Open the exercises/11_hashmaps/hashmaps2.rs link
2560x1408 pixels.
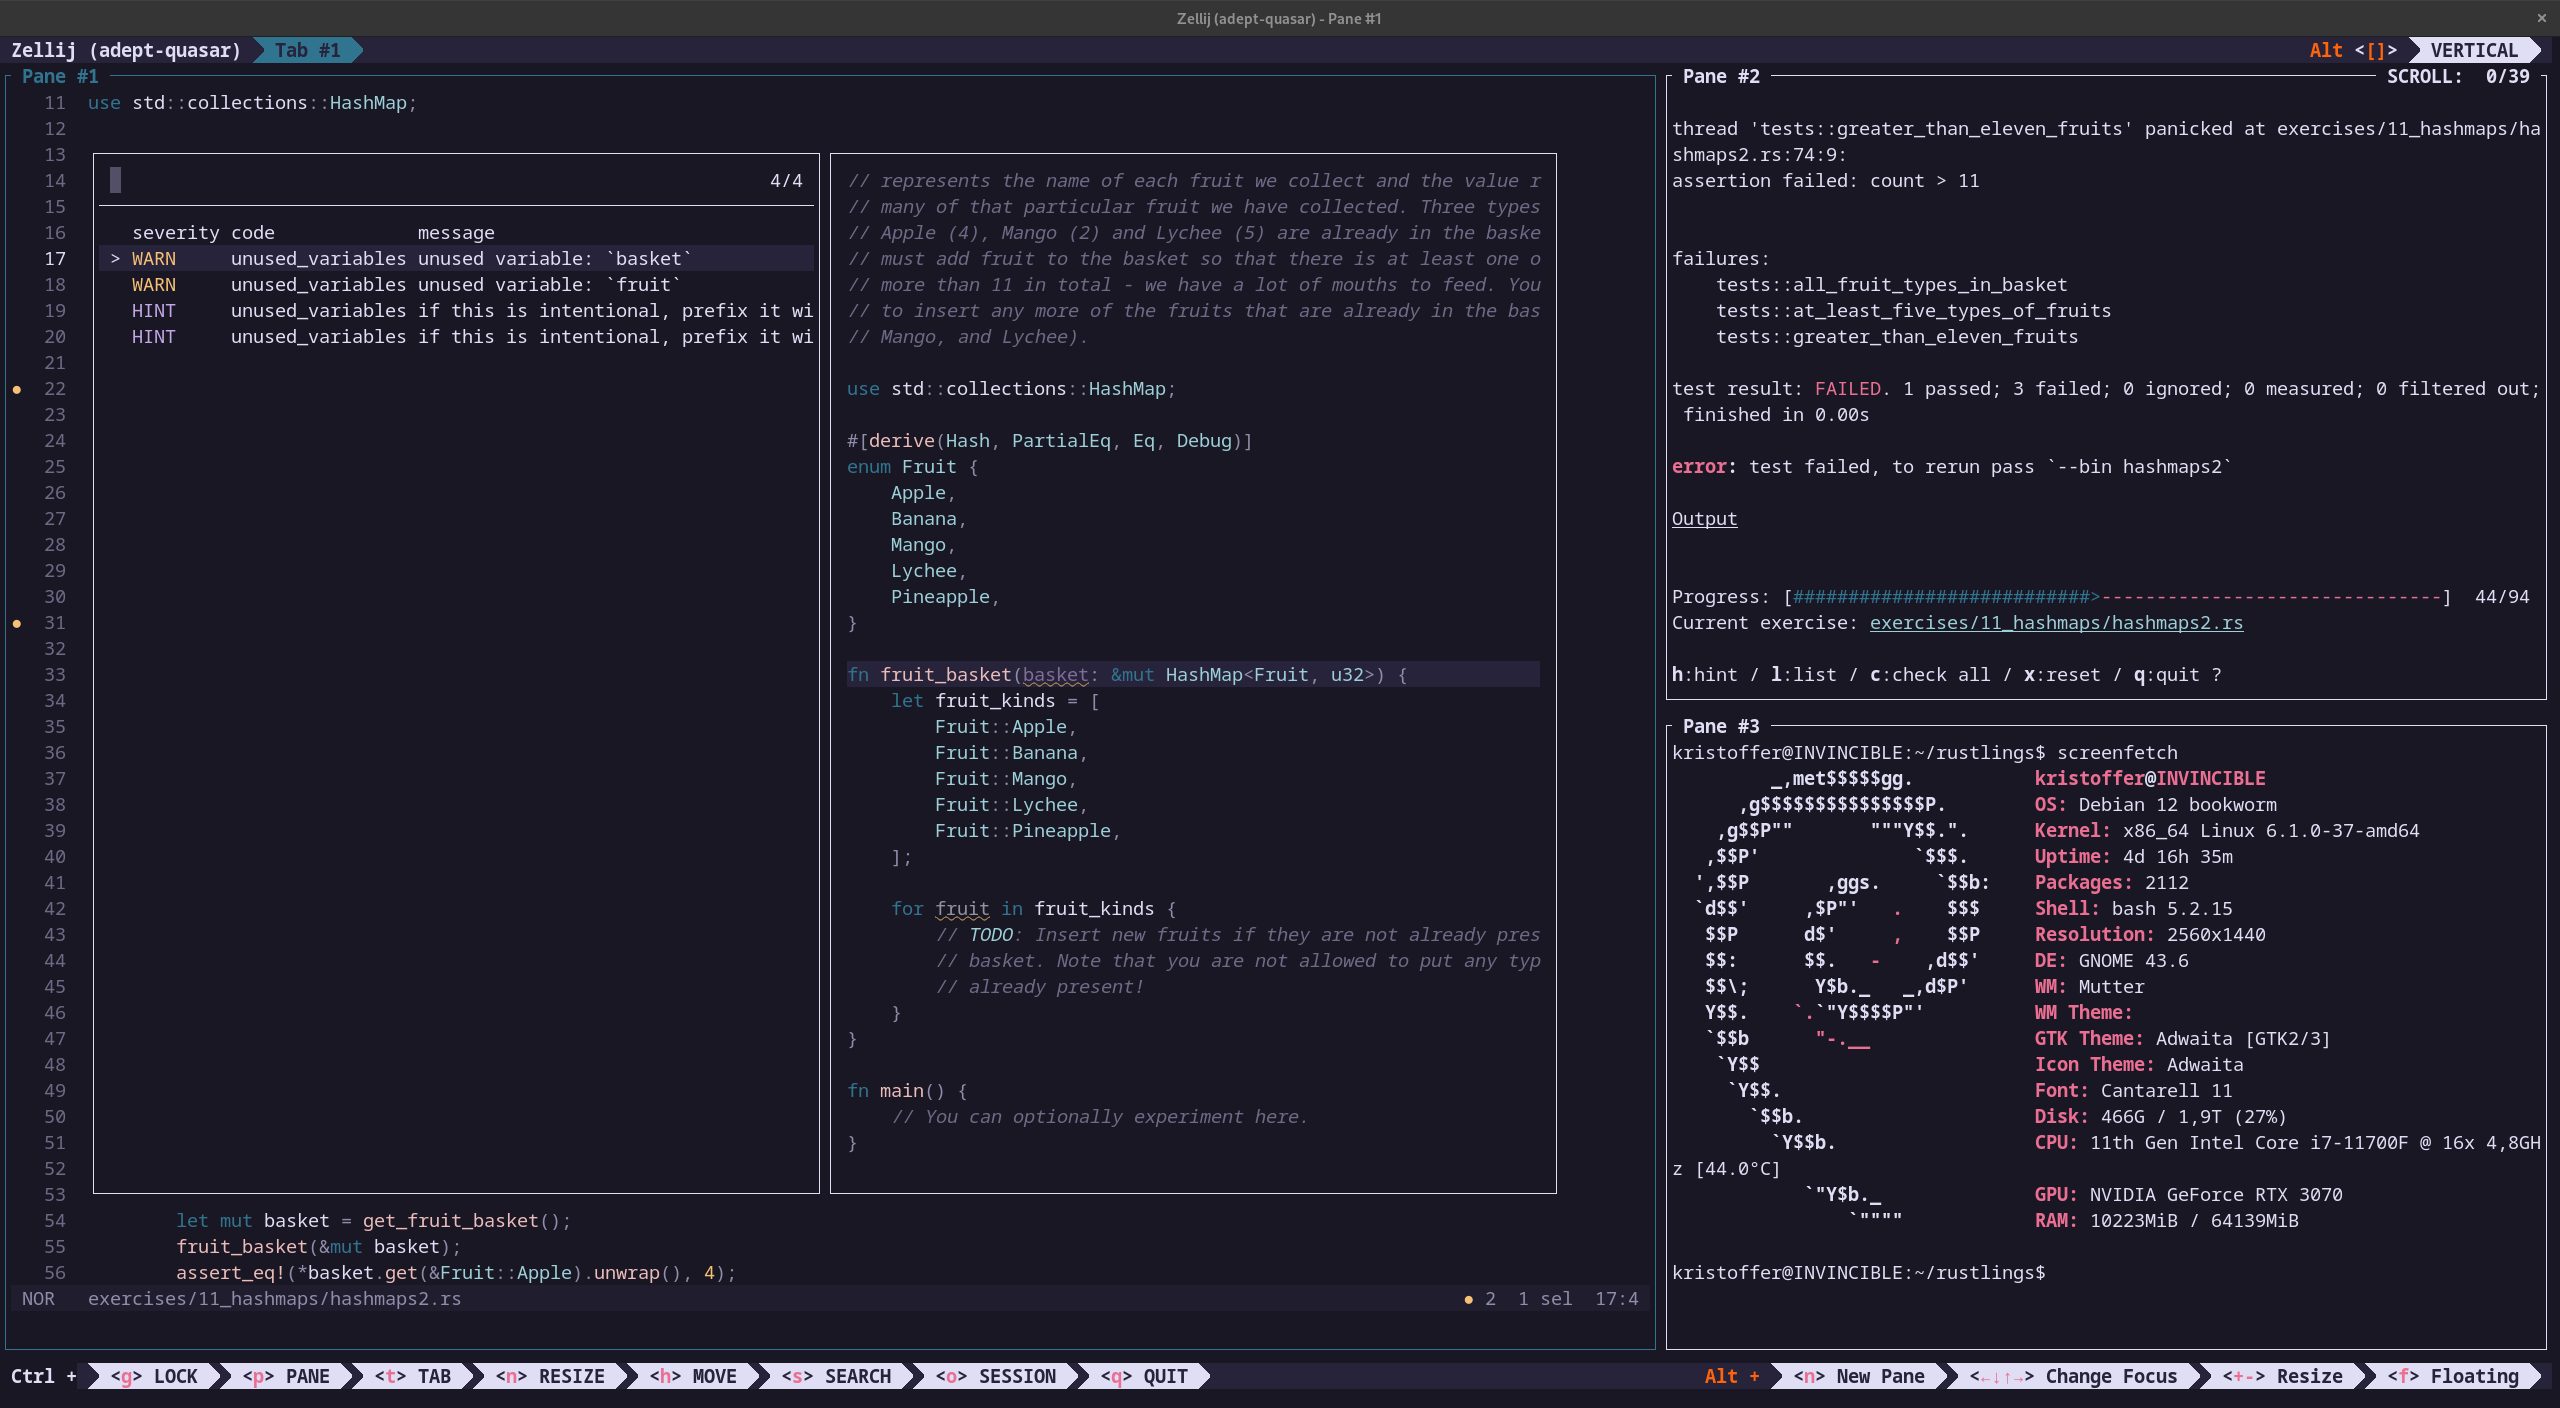(x=2056, y=623)
